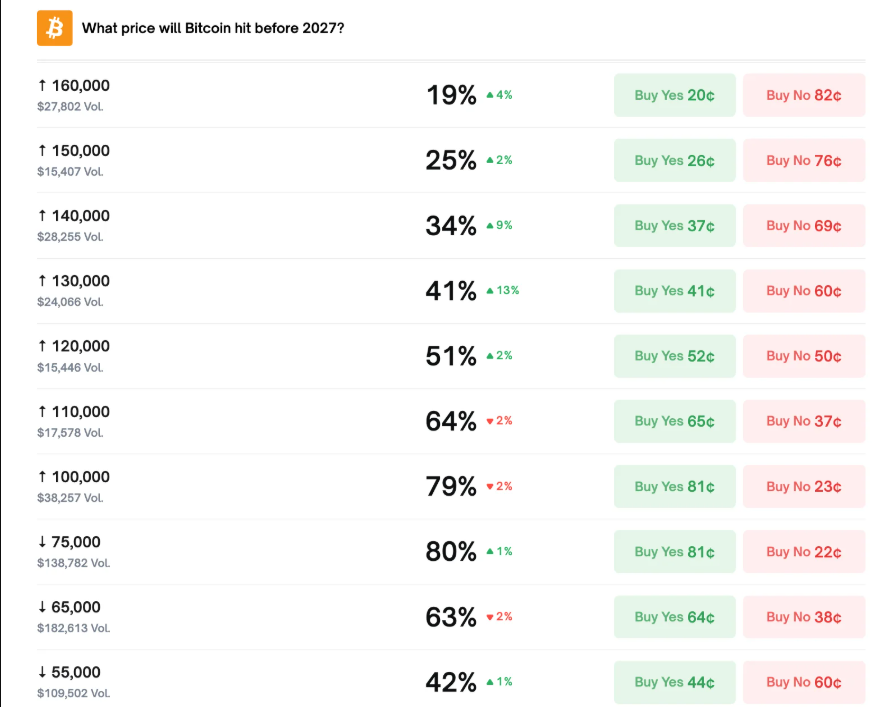Buy Yes at 37¢ for 140,000
Image resolution: width=878 pixels, height=707 pixels.
point(674,226)
